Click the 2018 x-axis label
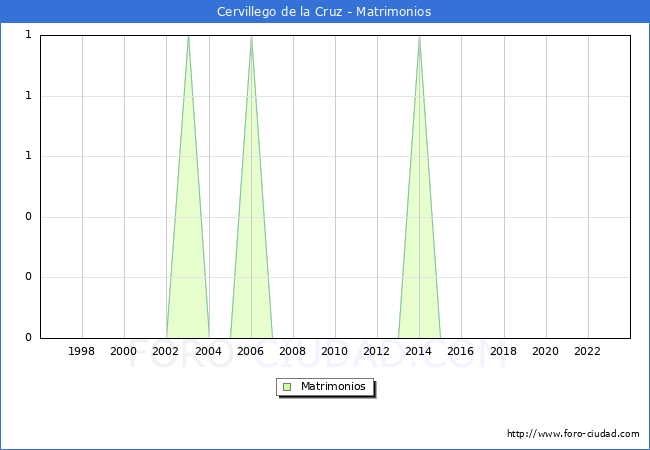The width and height of the screenshot is (650, 450). pyautogui.click(x=503, y=351)
